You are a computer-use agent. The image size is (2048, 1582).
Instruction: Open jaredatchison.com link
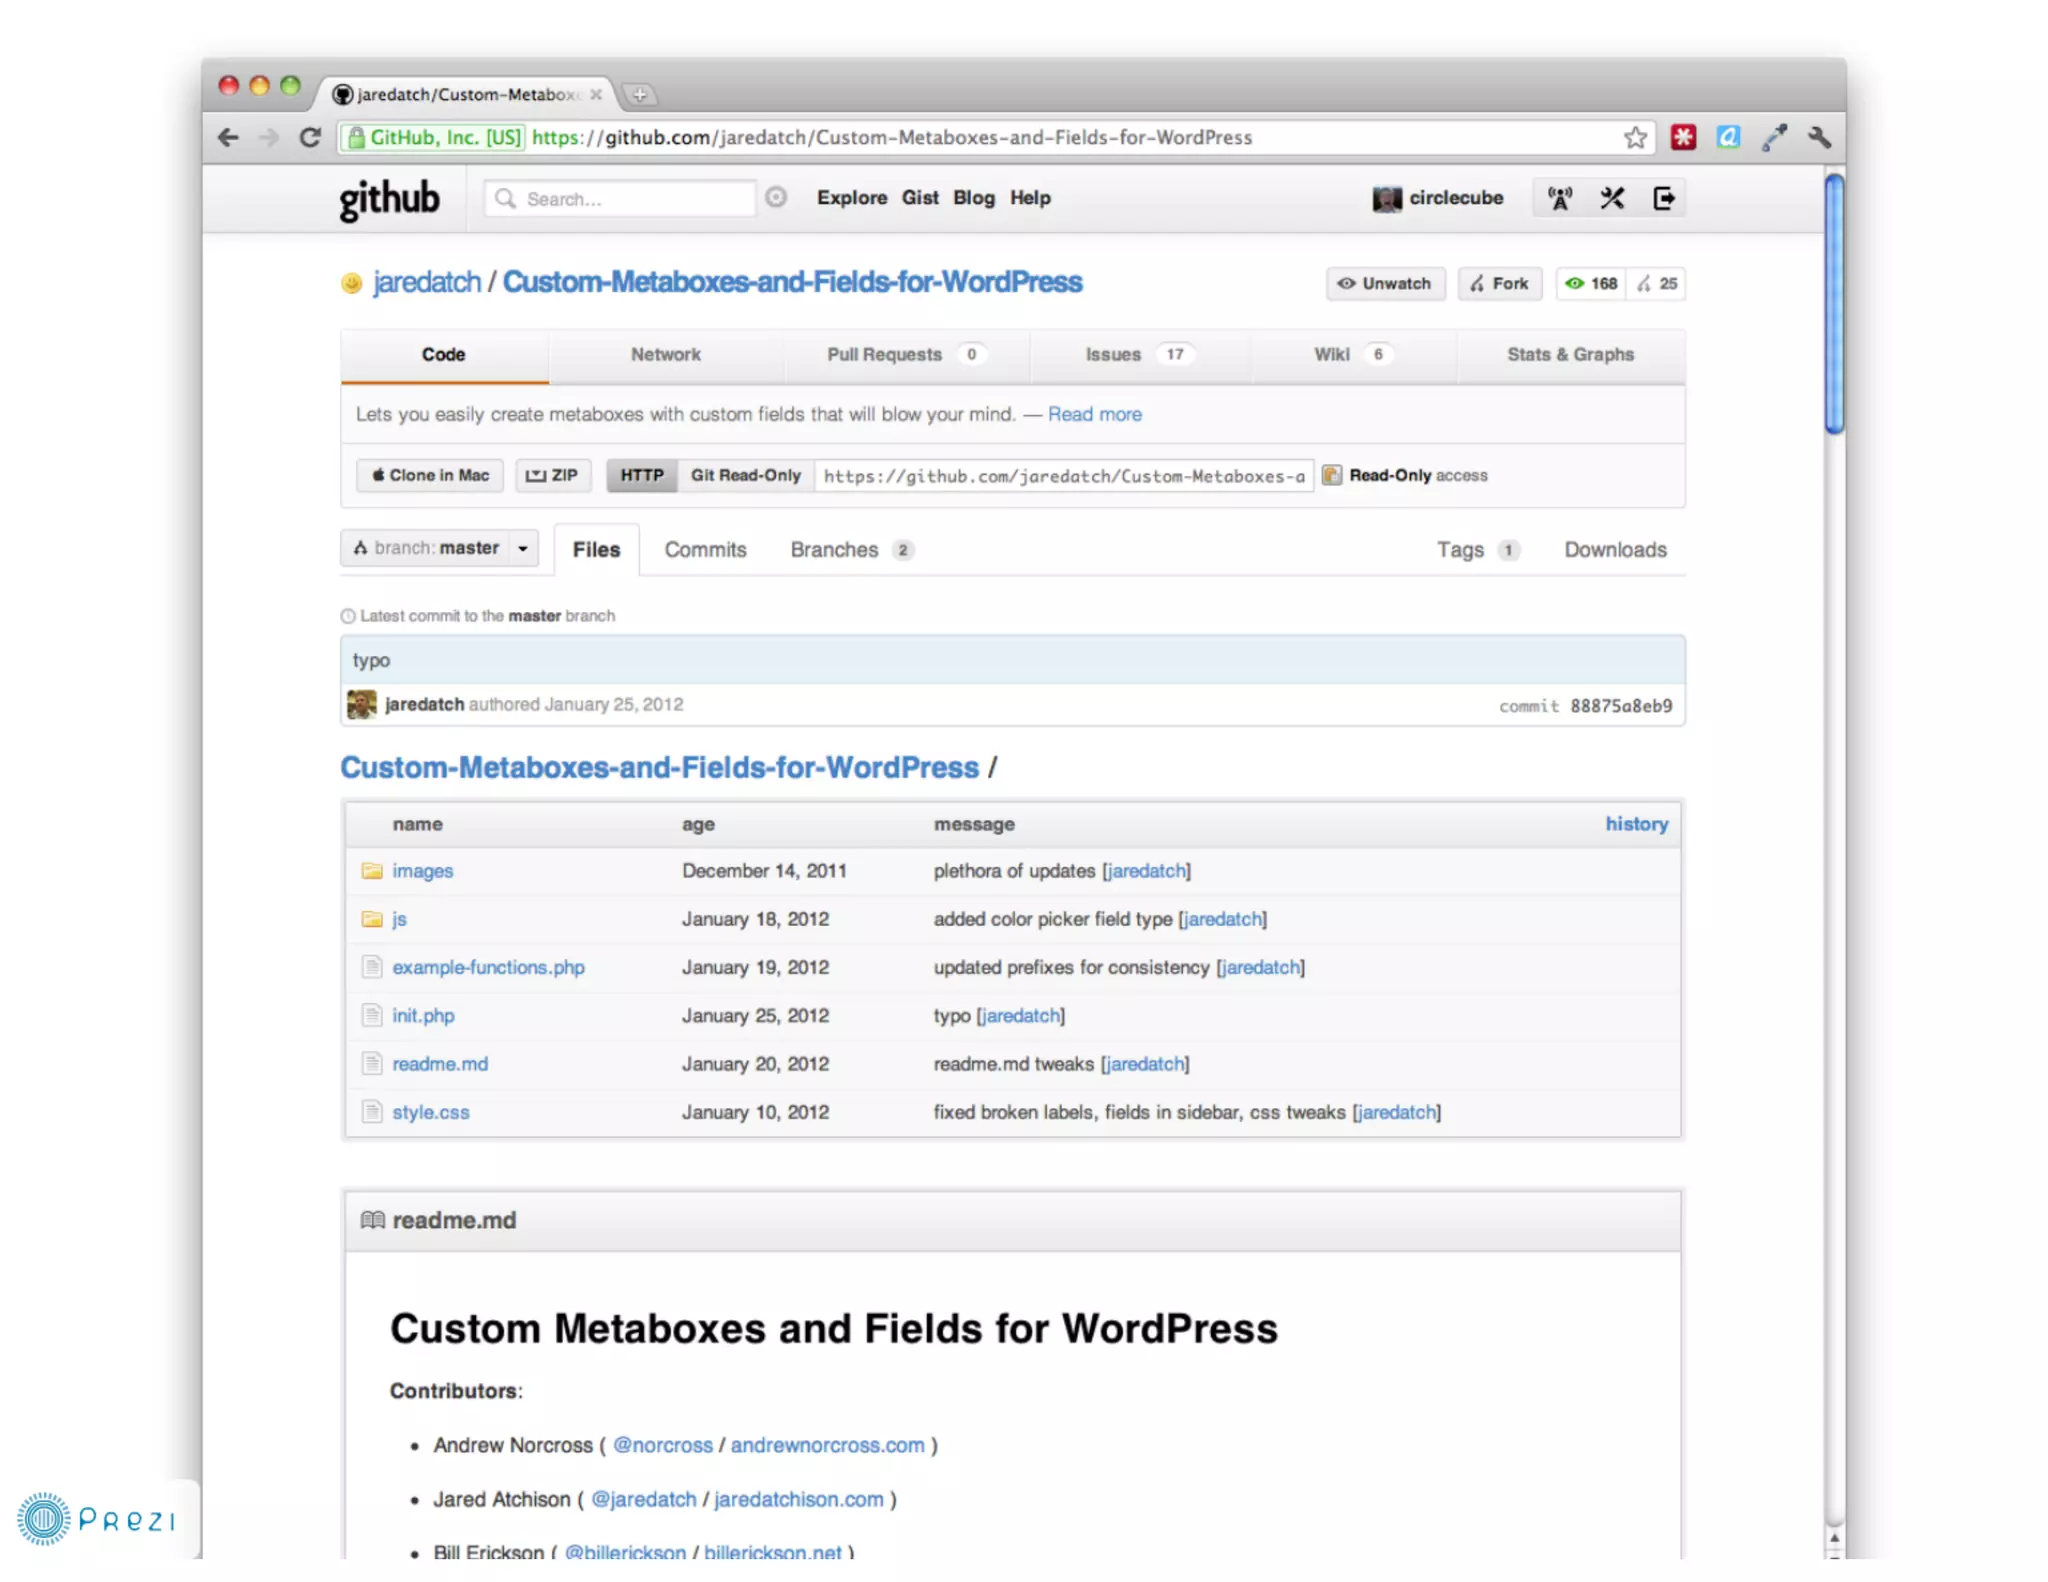point(799,1499)
